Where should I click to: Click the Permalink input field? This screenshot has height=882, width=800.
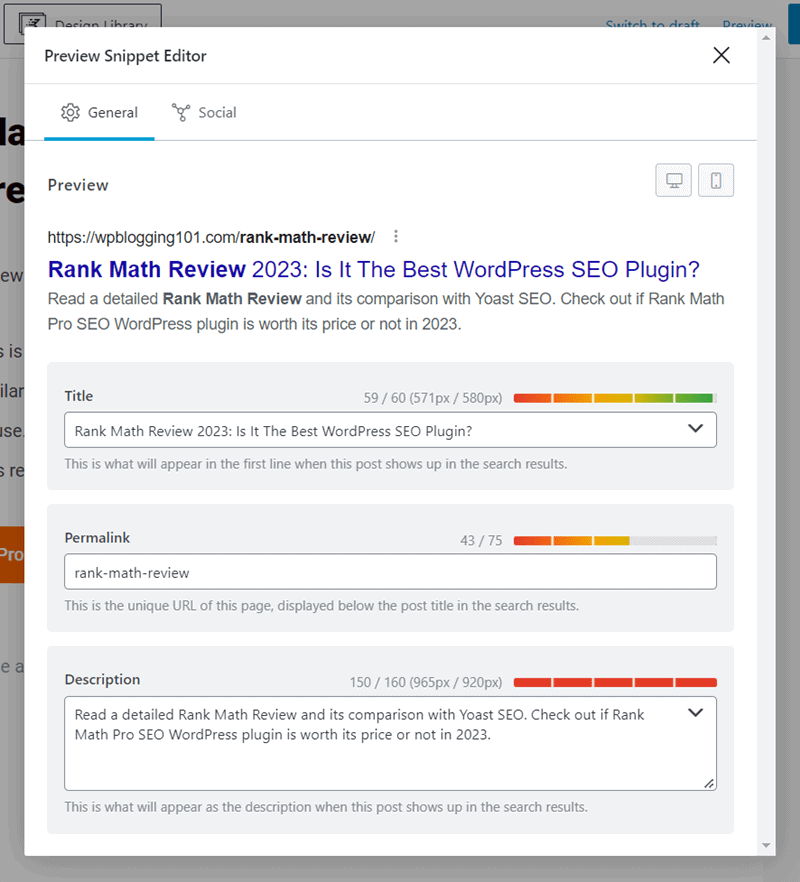[390, 572]
